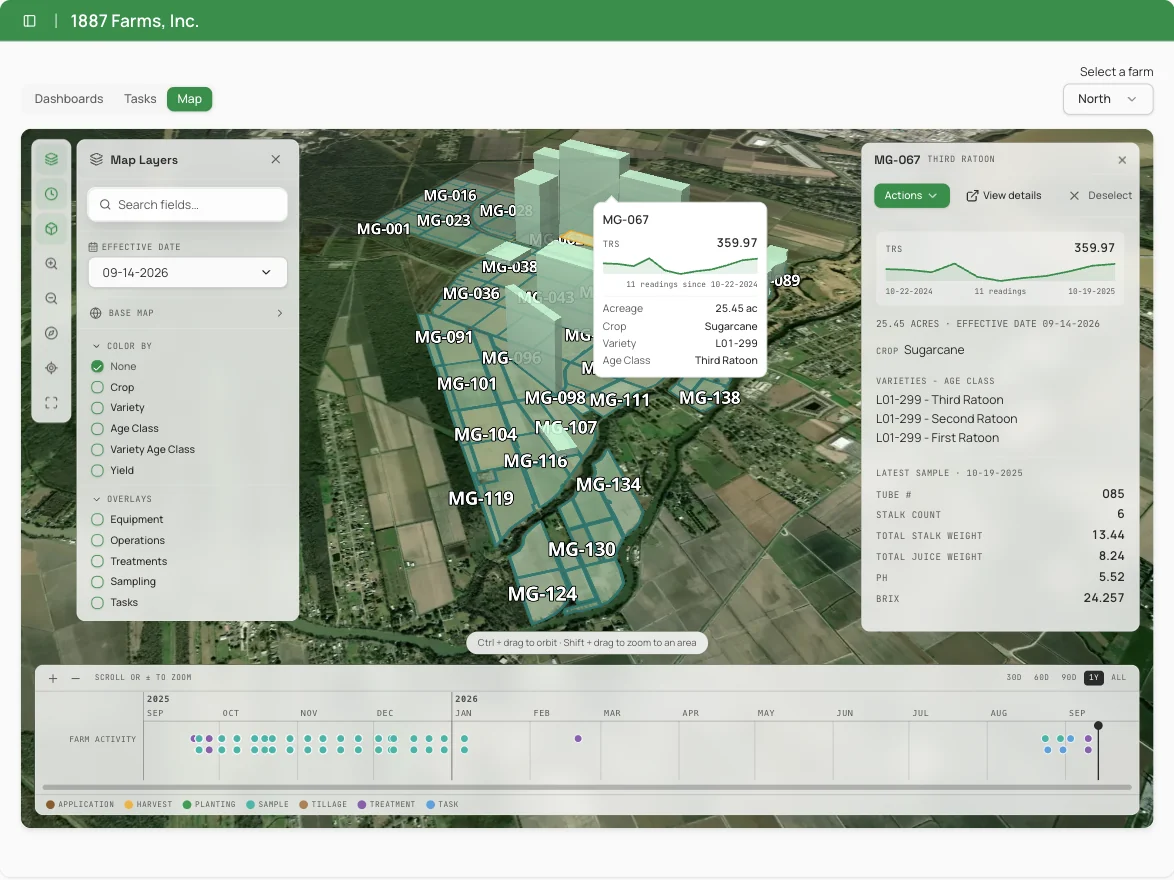The height and width of the screenshot is (880, 1174).
Task: Turn on the Treatments overlay
Action: (x=97, y=561)
